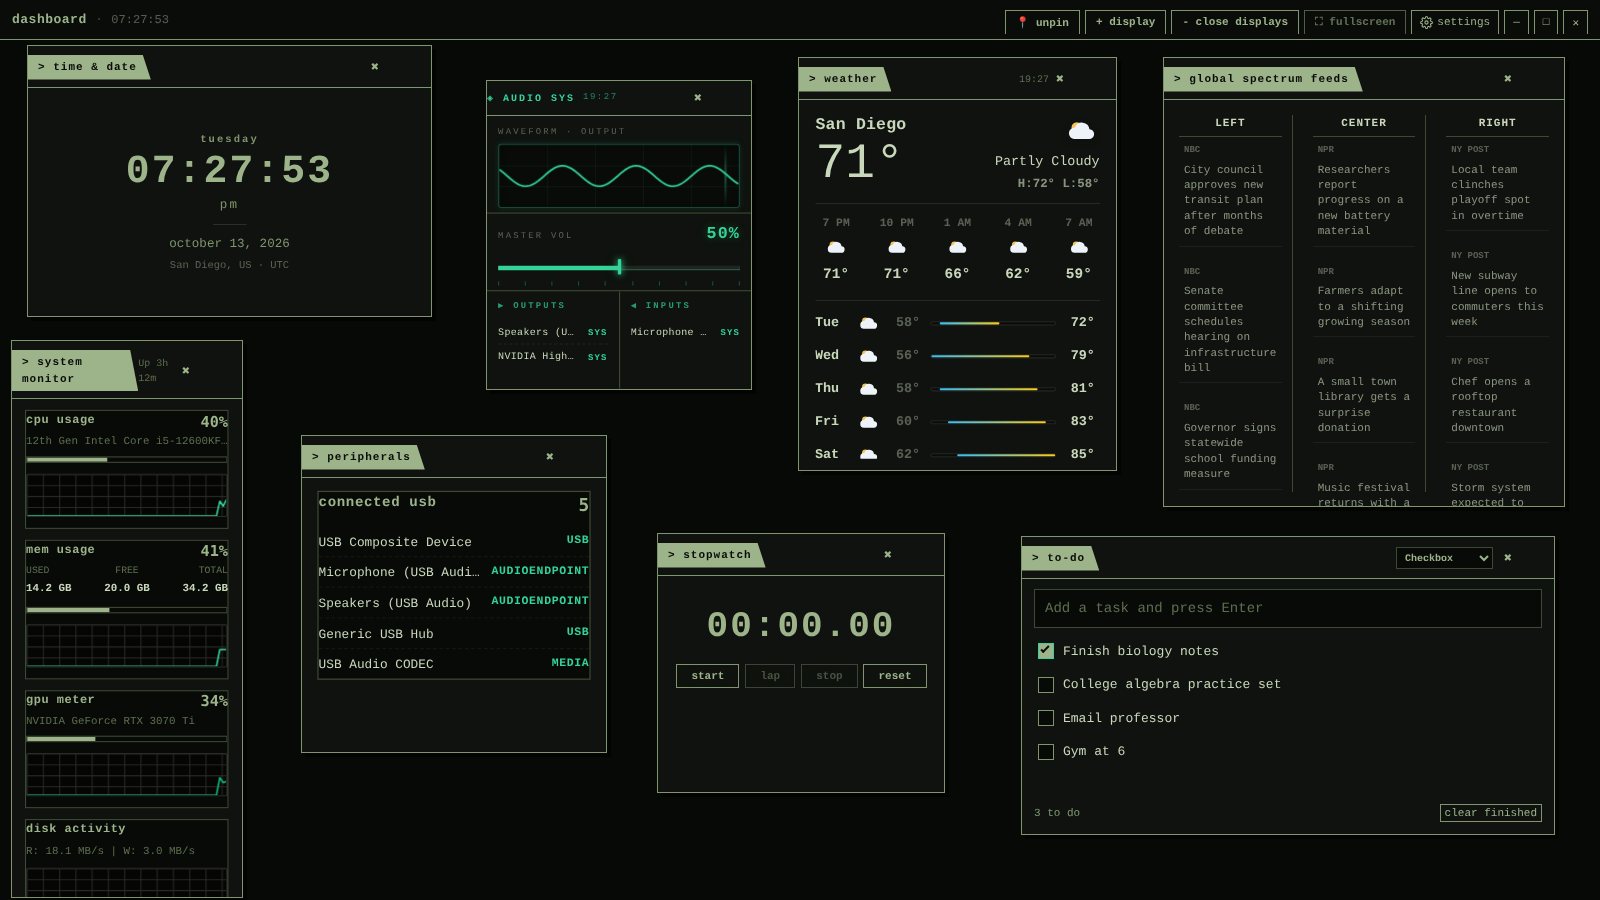This screenshot has height=900, width=1600.
Task: Click the master volume slider handle
Action: click(620, 267)
